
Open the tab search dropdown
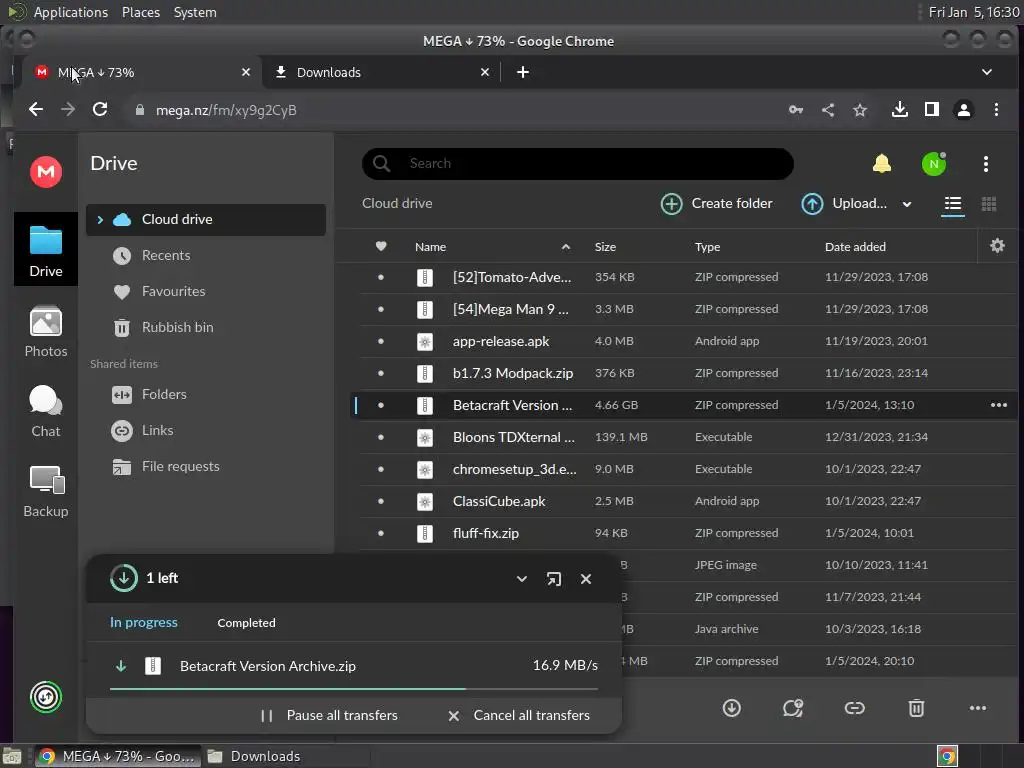(987, 72)
